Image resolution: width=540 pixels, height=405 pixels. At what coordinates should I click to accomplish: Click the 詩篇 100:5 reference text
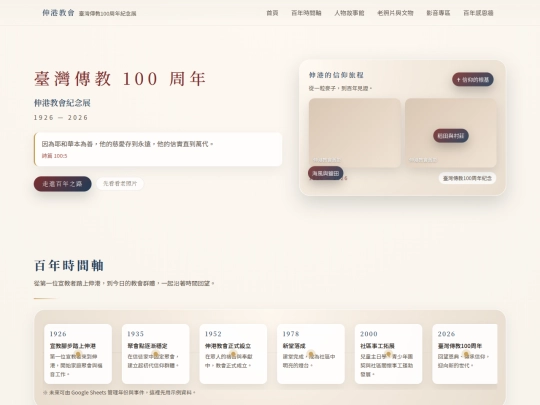coord(54,156)
